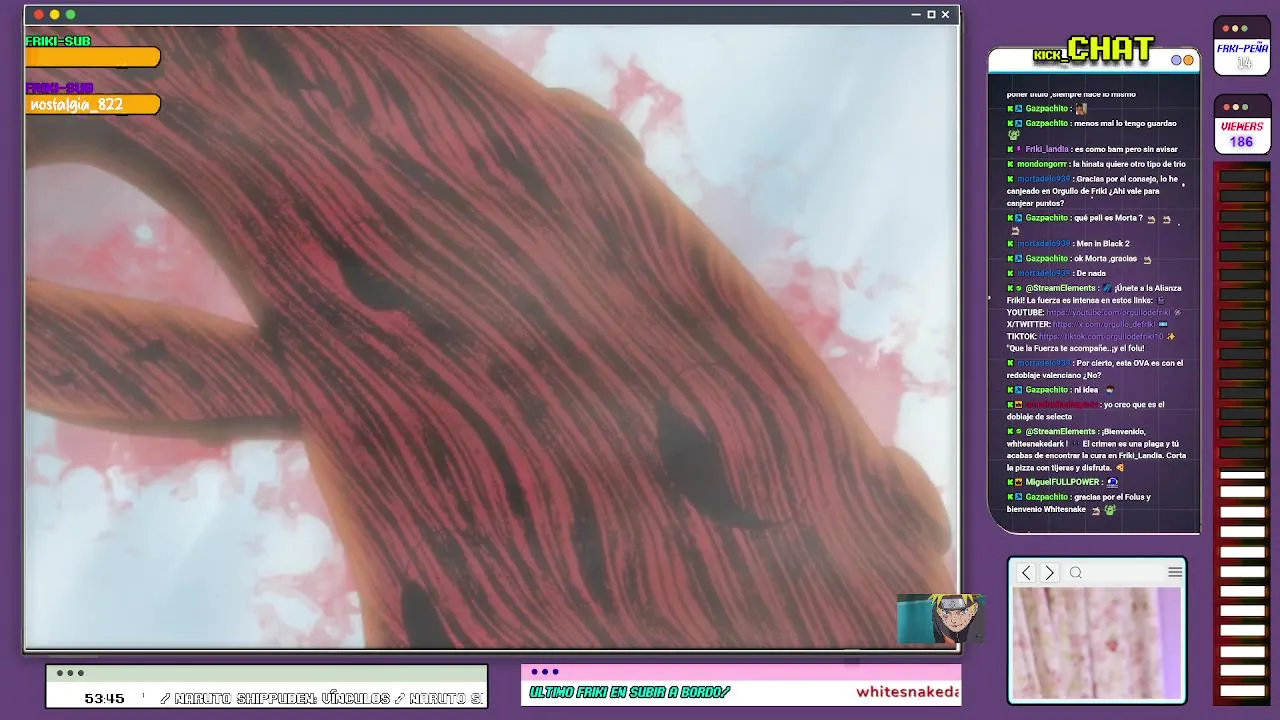Click the forward arrow in the mini browser widget
This screenshot has height=720, width=1280.
click(x=1049, y=573)
